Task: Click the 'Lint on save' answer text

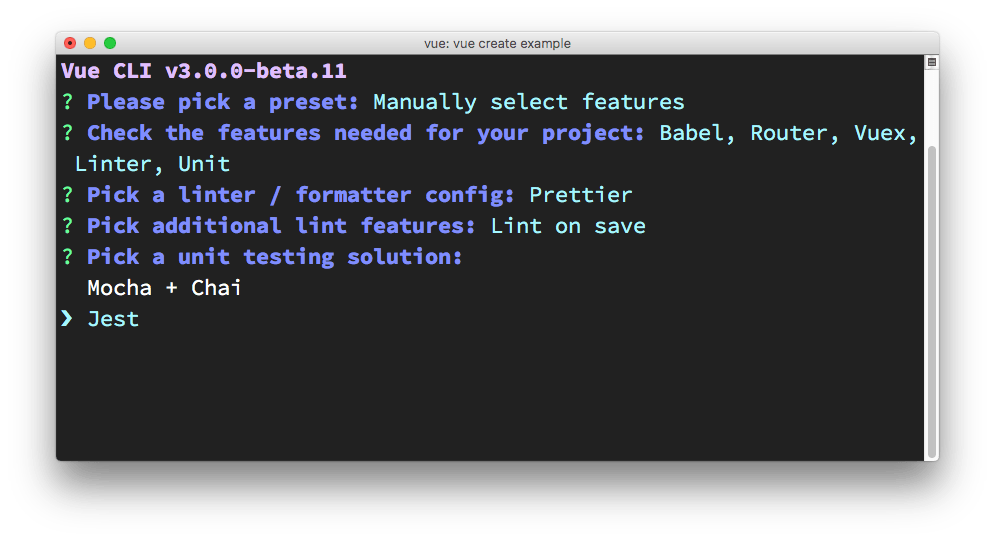Action: 568,226
